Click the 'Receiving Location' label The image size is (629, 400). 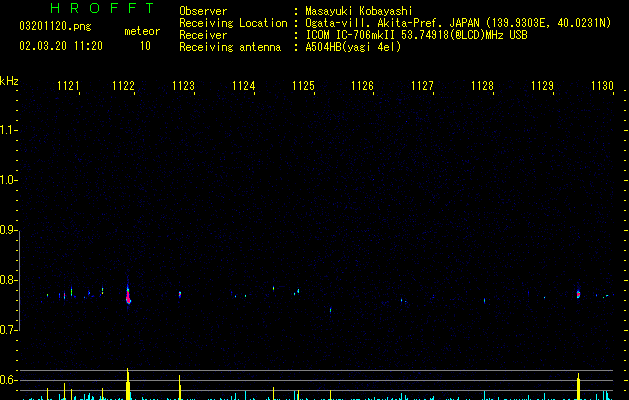point(233,23)
